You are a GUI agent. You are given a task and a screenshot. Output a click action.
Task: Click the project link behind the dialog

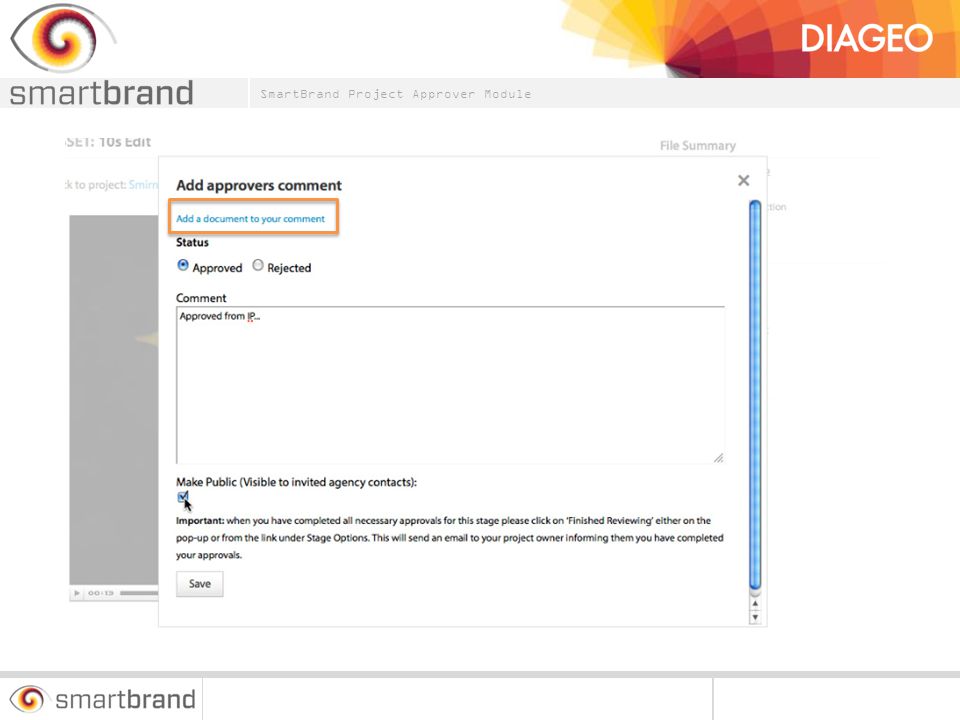pyautogui.click(x=143, y=184)
